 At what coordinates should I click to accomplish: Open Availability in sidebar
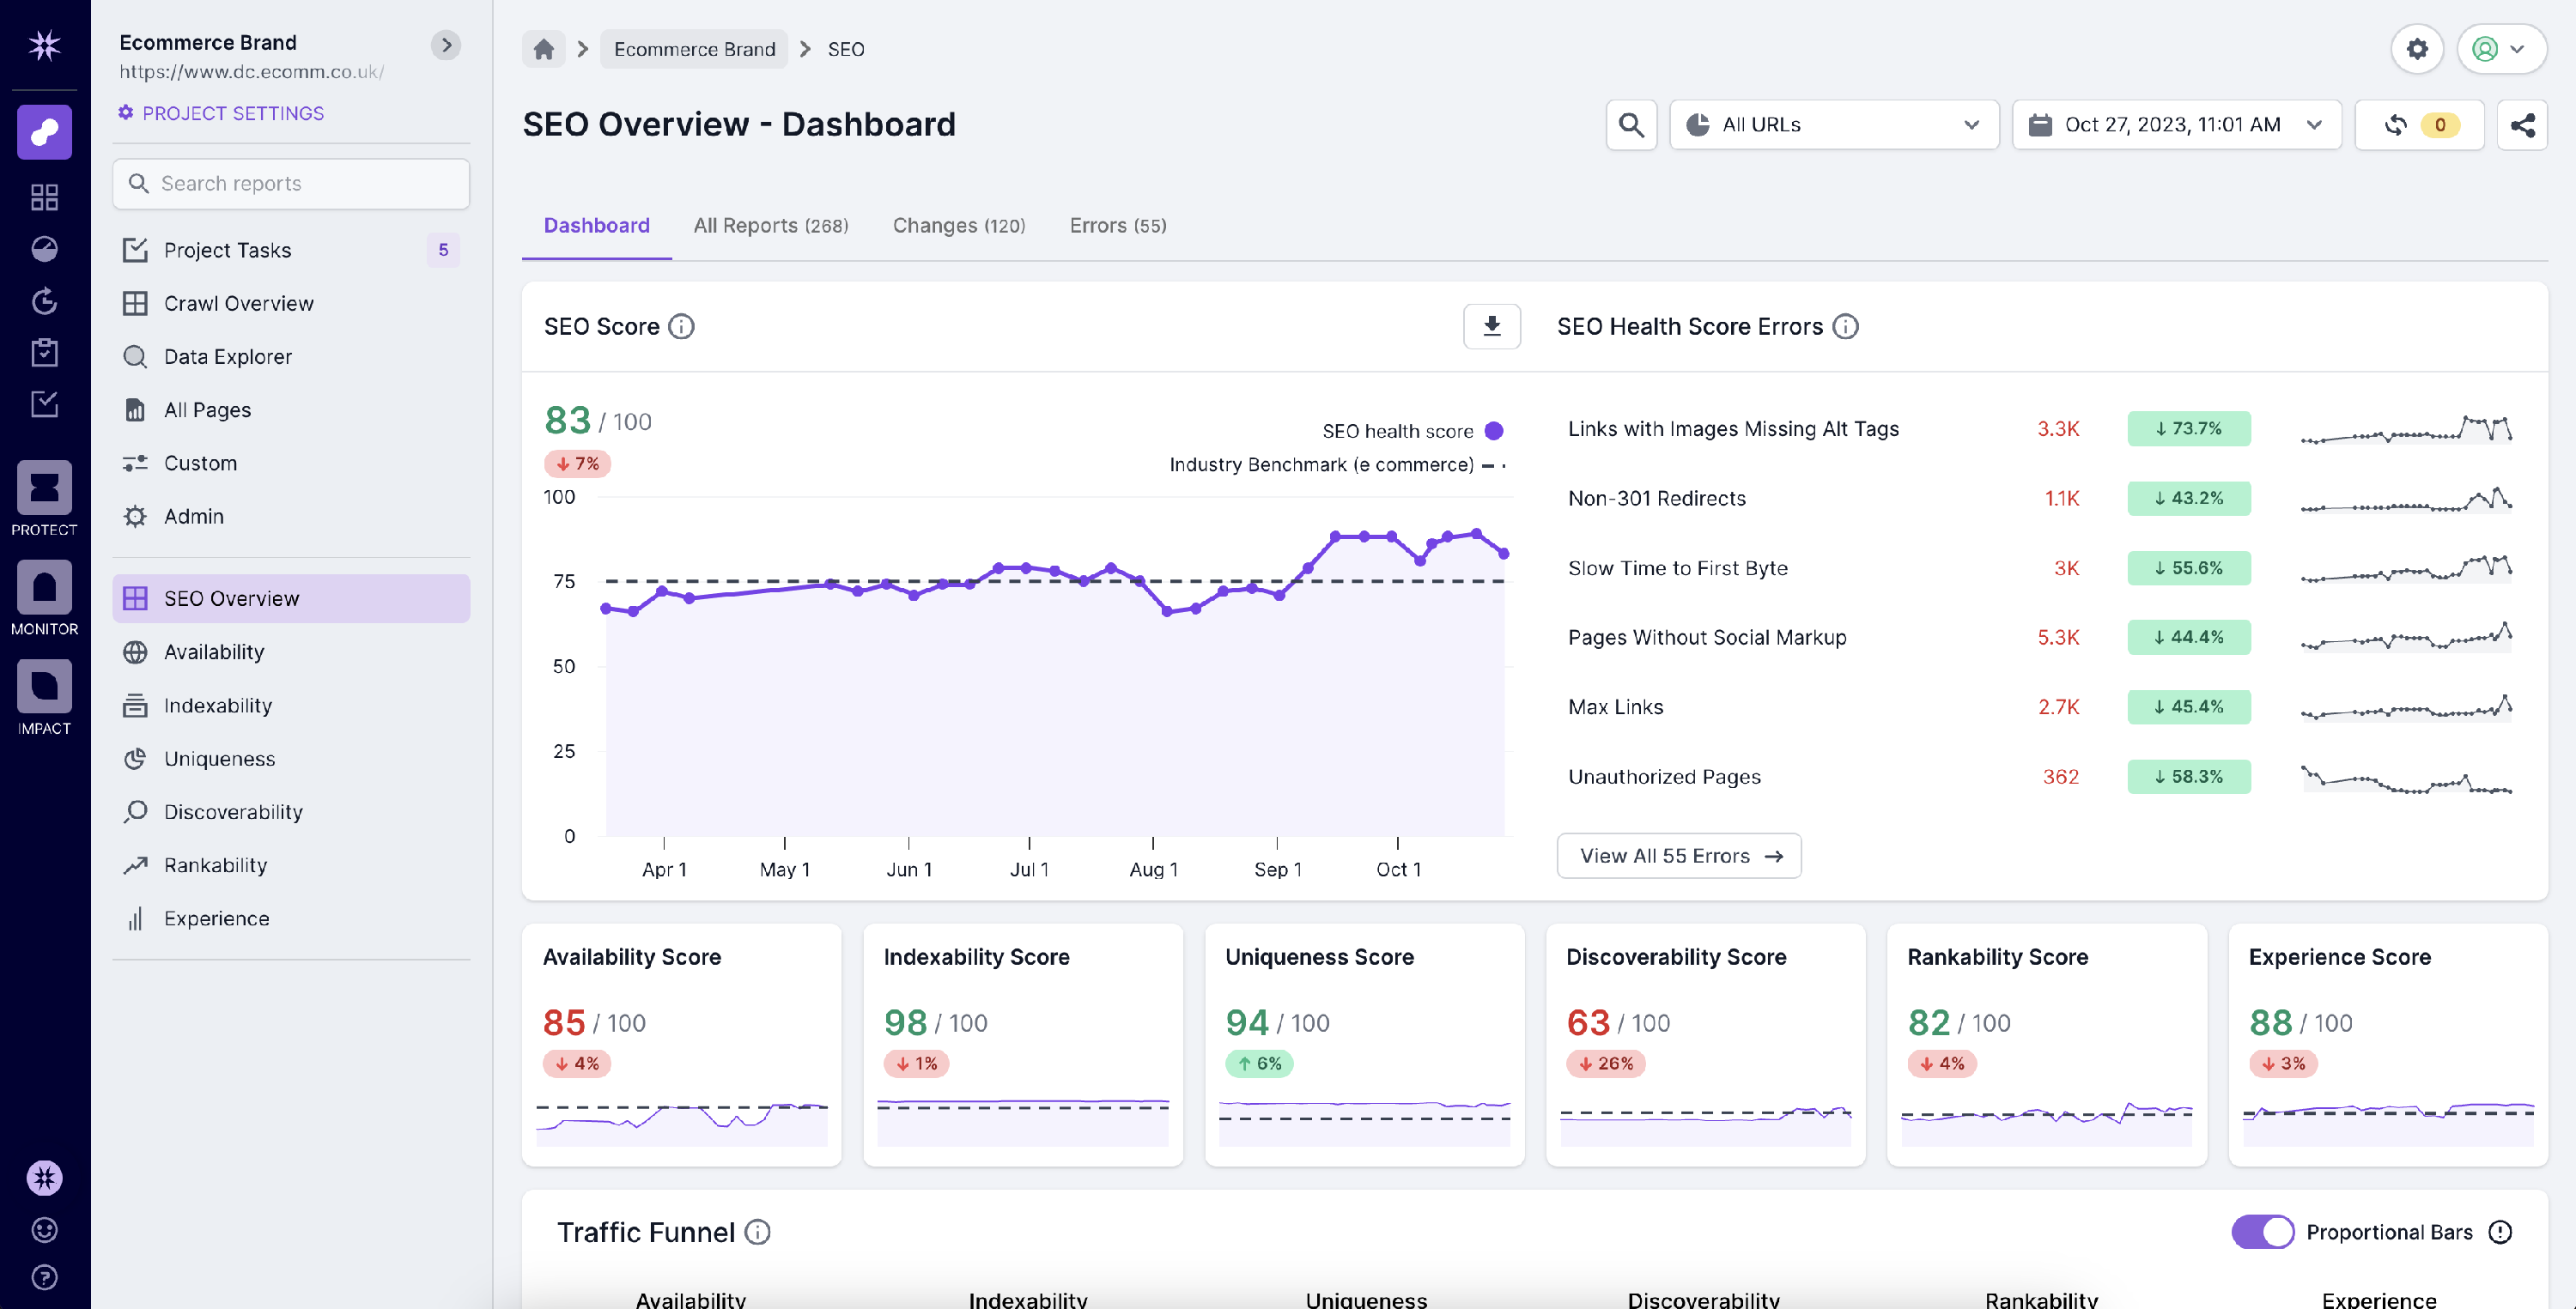291,652
